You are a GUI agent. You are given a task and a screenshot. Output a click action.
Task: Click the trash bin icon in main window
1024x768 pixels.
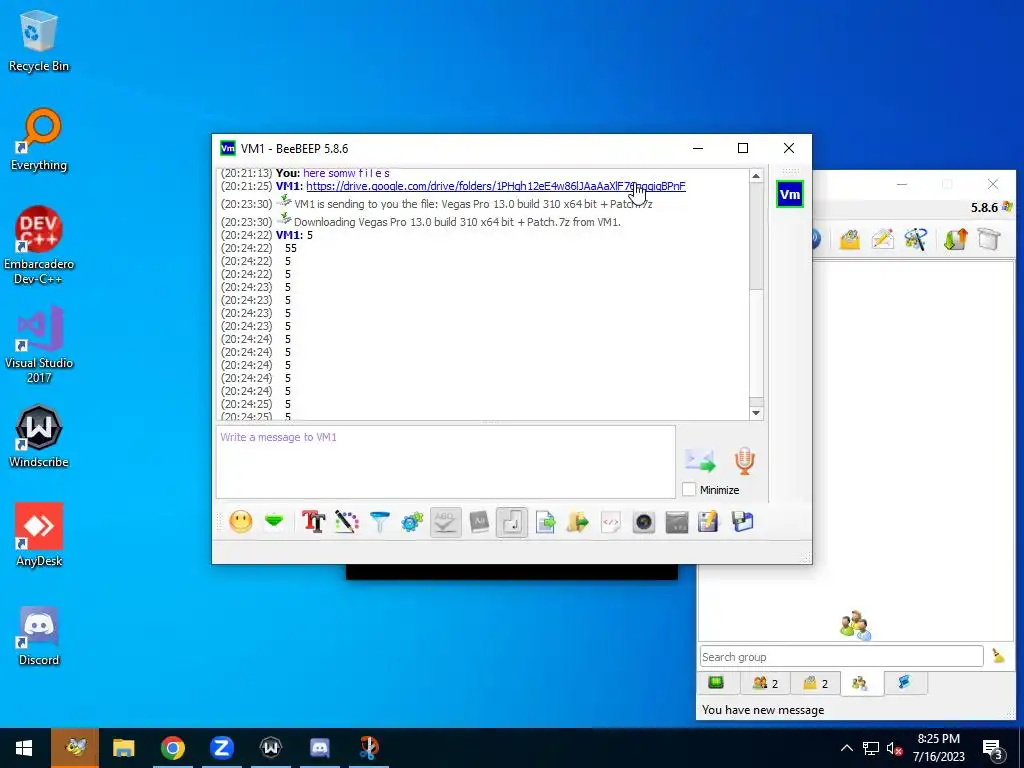989,240
